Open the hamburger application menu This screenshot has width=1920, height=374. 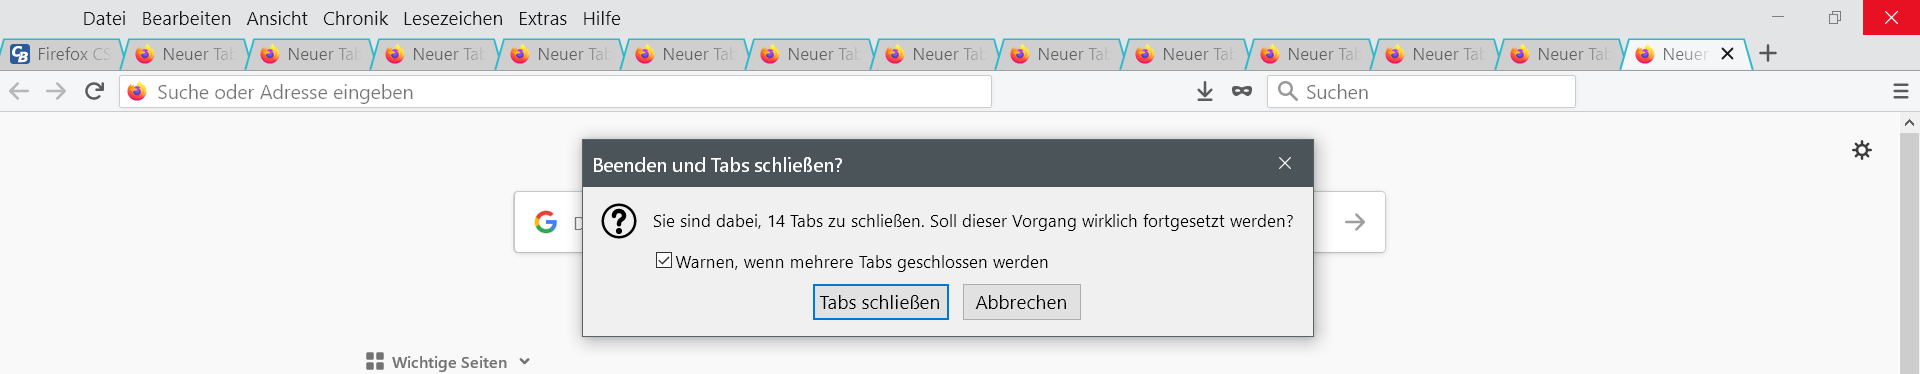point(1901,92)
